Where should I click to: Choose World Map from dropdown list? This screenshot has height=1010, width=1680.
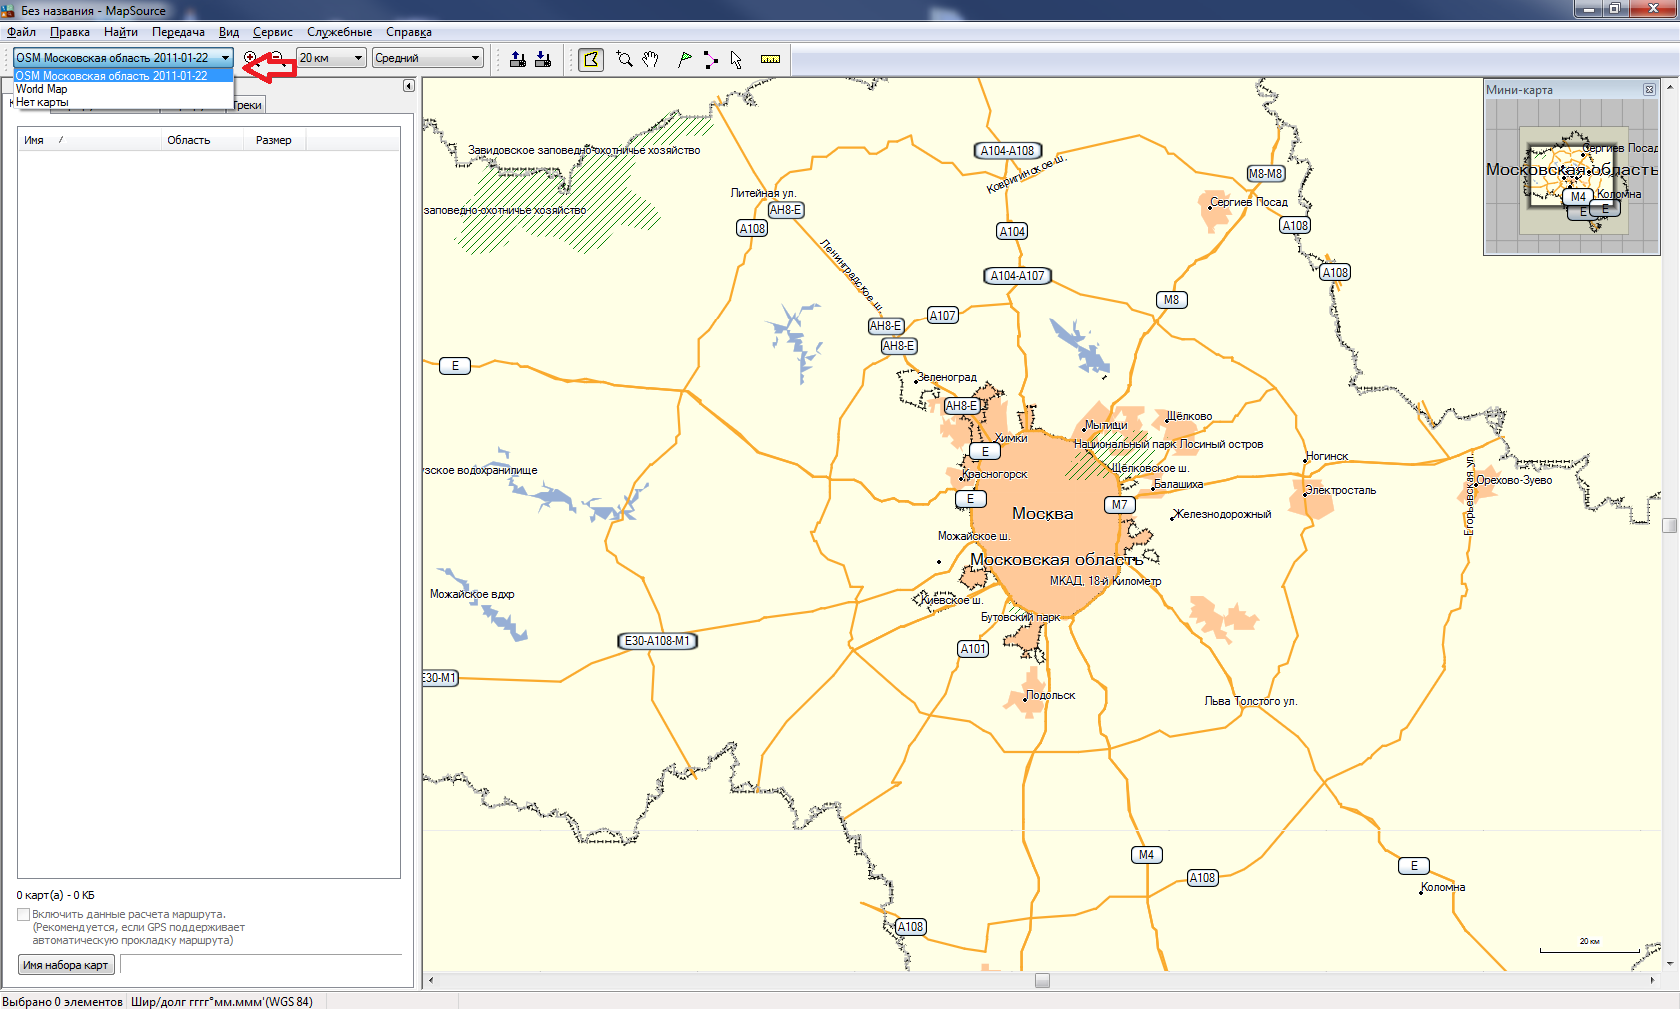coord(42,89)
